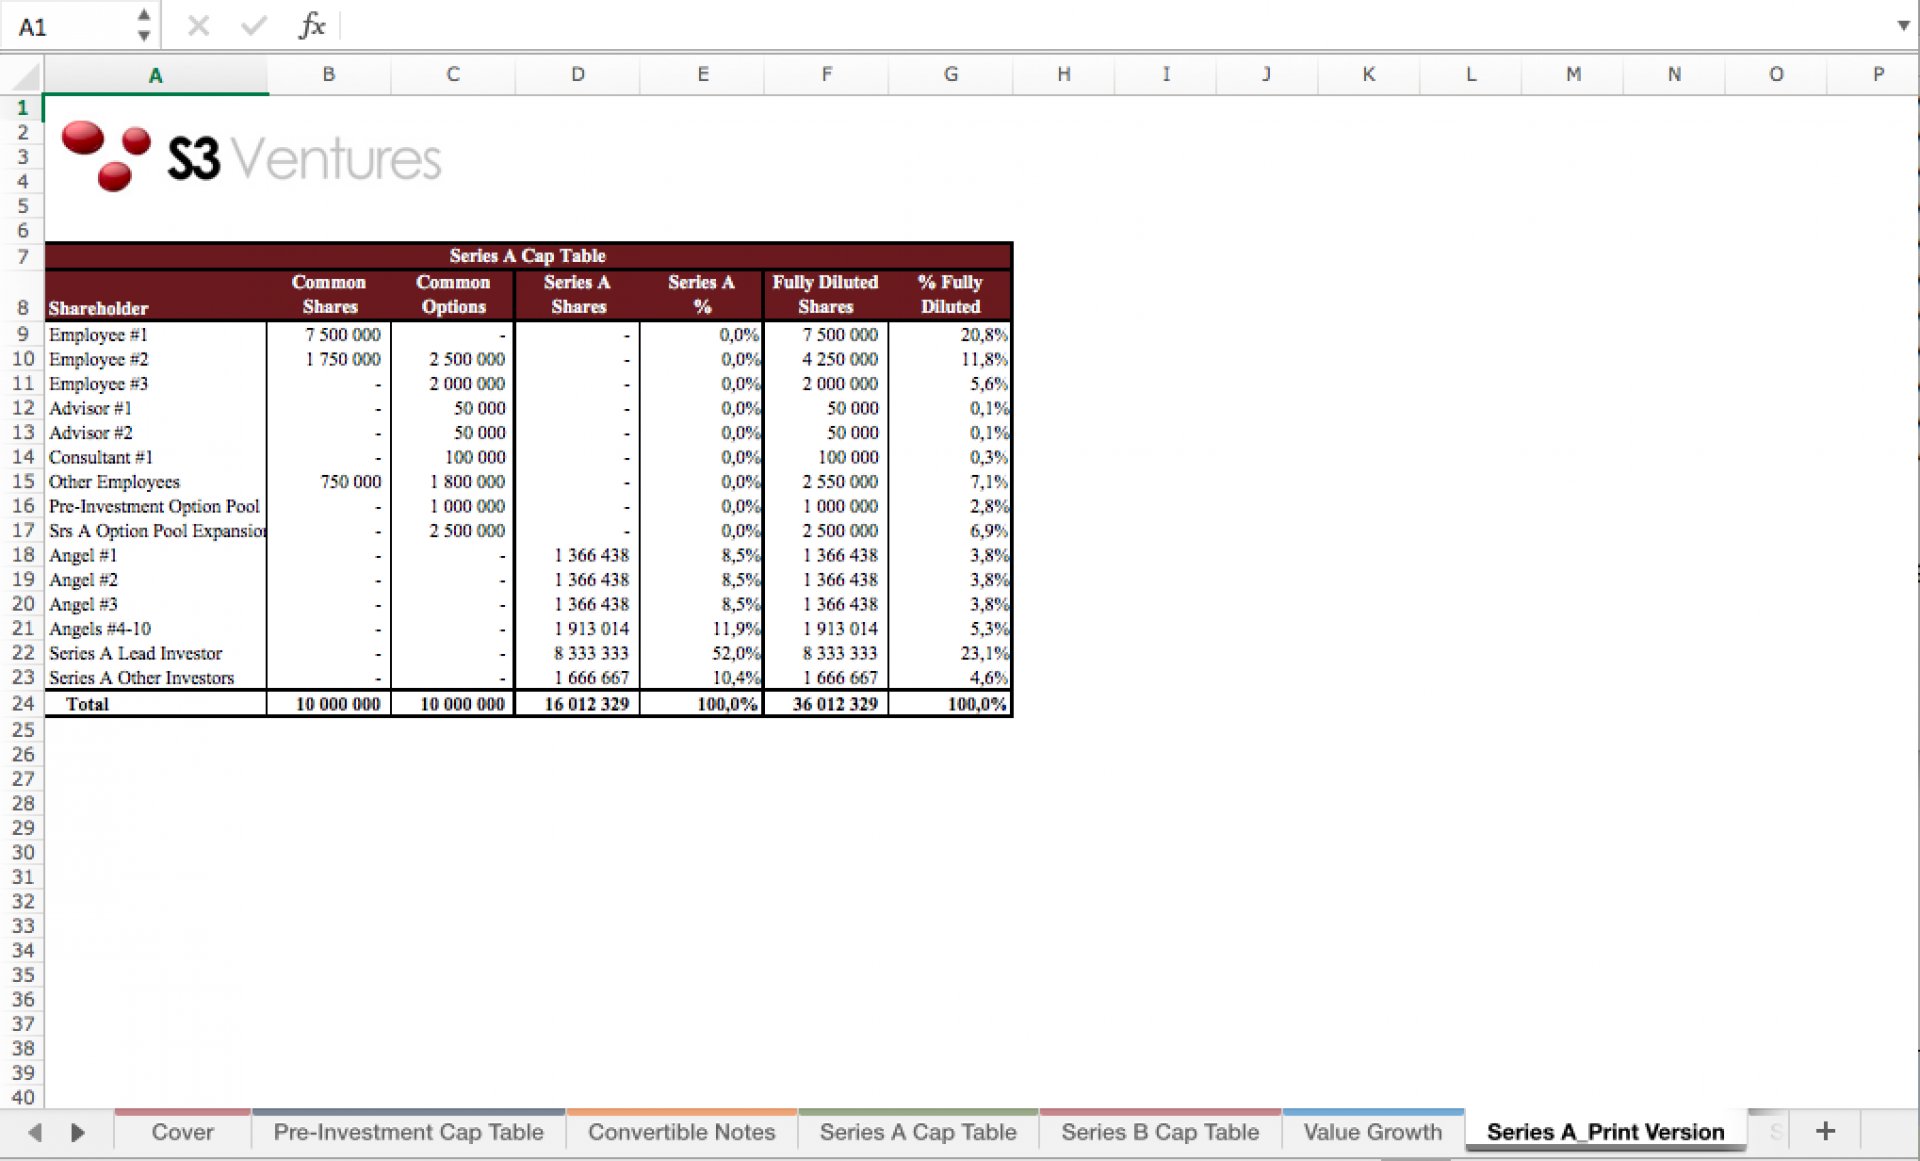Select column A header
Viewport: 1920px width, 1161px height.
[x=155, y=75]
